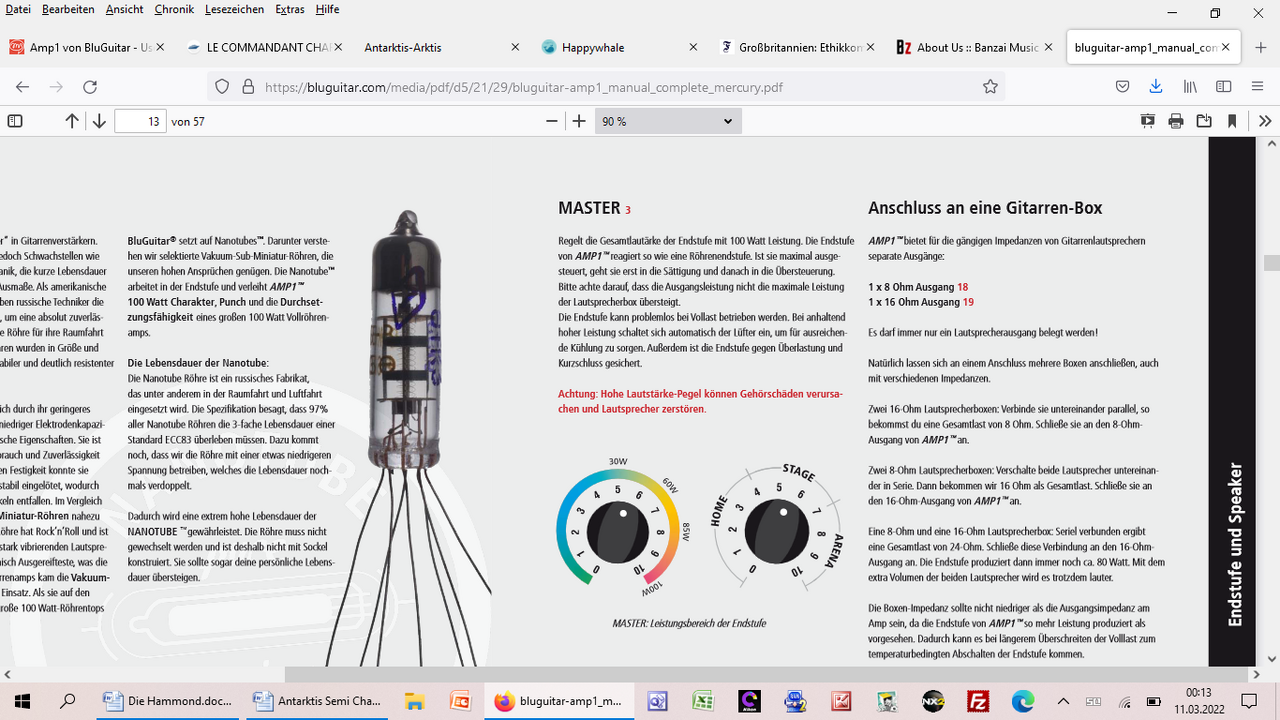Open the Bearbeiten menu
The height and width of the screenshot is (720, 1280).
[69, 9]
